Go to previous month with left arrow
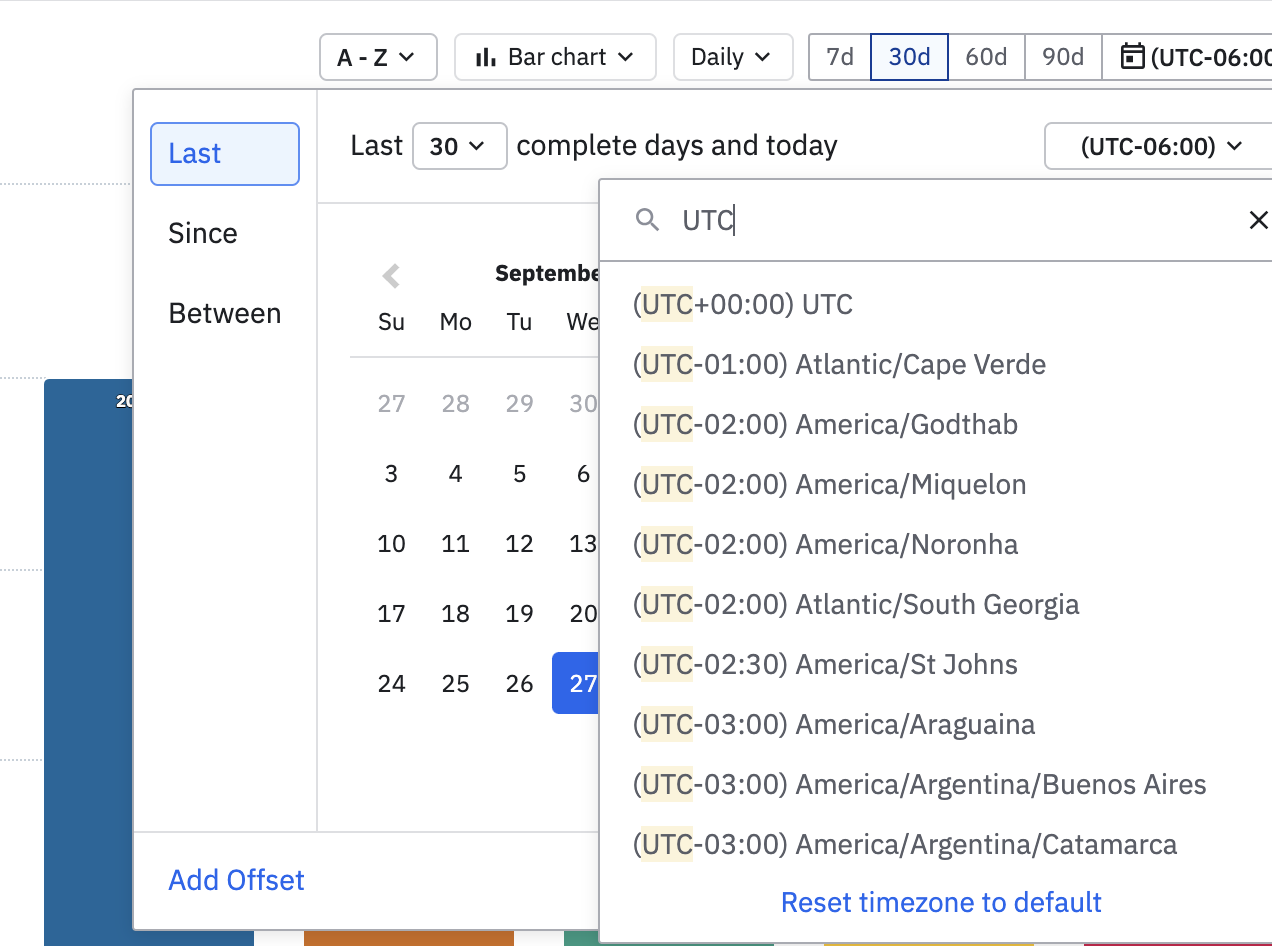This screenshot has width=1272, height=946. 391,275
